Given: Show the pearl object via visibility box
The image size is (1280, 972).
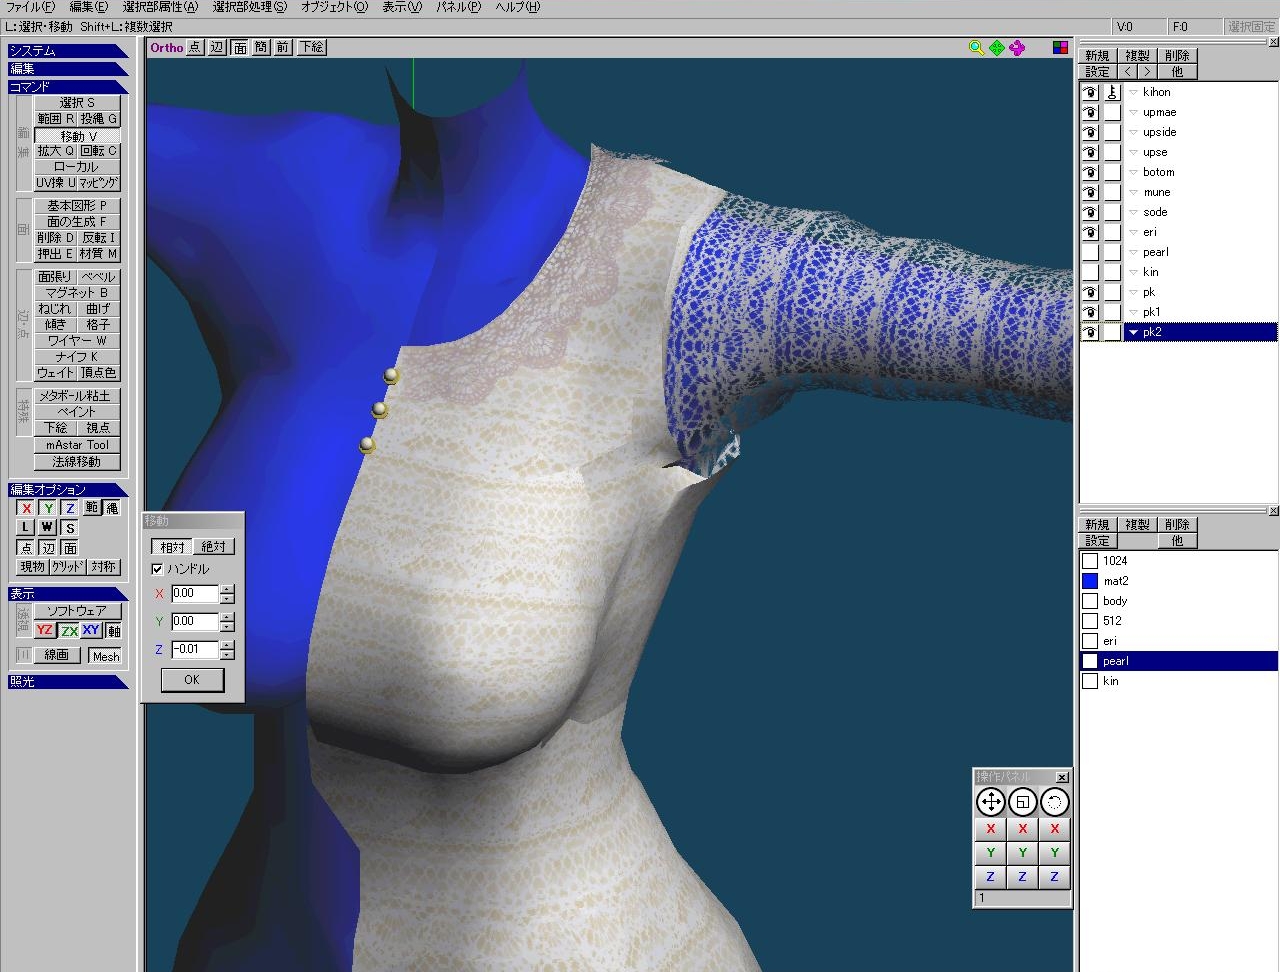Looking at the screenshot, I should [x=1090, y=252].
